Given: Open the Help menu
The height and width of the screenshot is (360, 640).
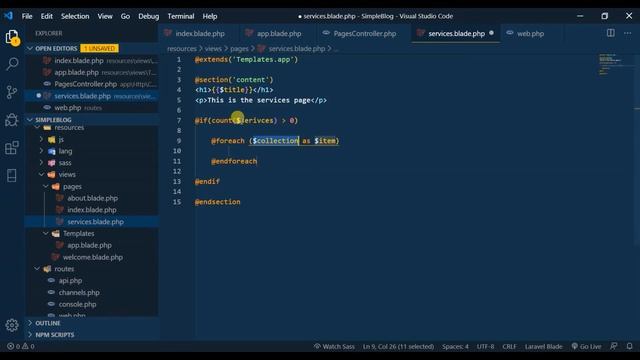Looking at the screenshot, I should 210,16.
